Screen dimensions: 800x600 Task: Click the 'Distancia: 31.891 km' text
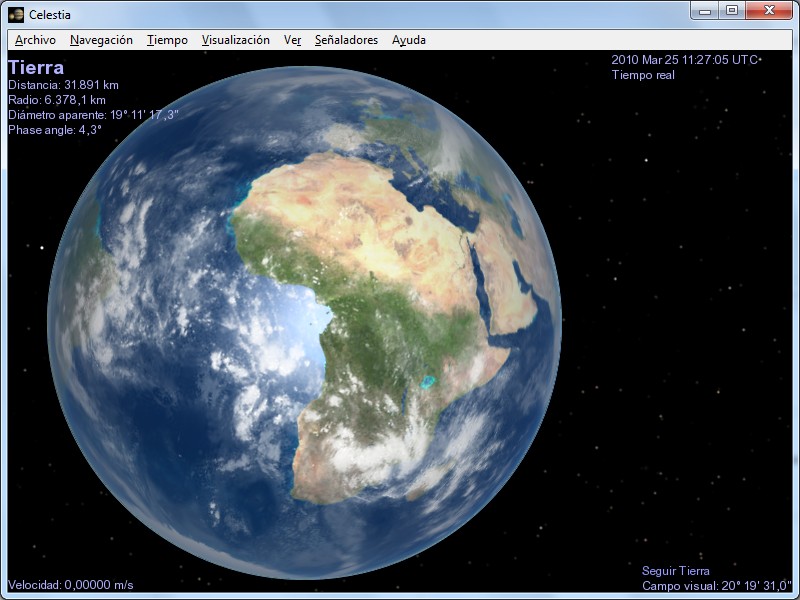63,85
